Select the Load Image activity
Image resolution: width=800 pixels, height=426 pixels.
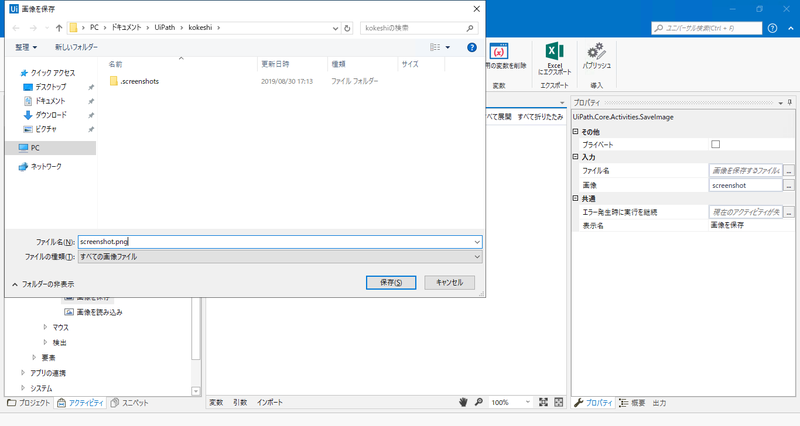(93, 312)
